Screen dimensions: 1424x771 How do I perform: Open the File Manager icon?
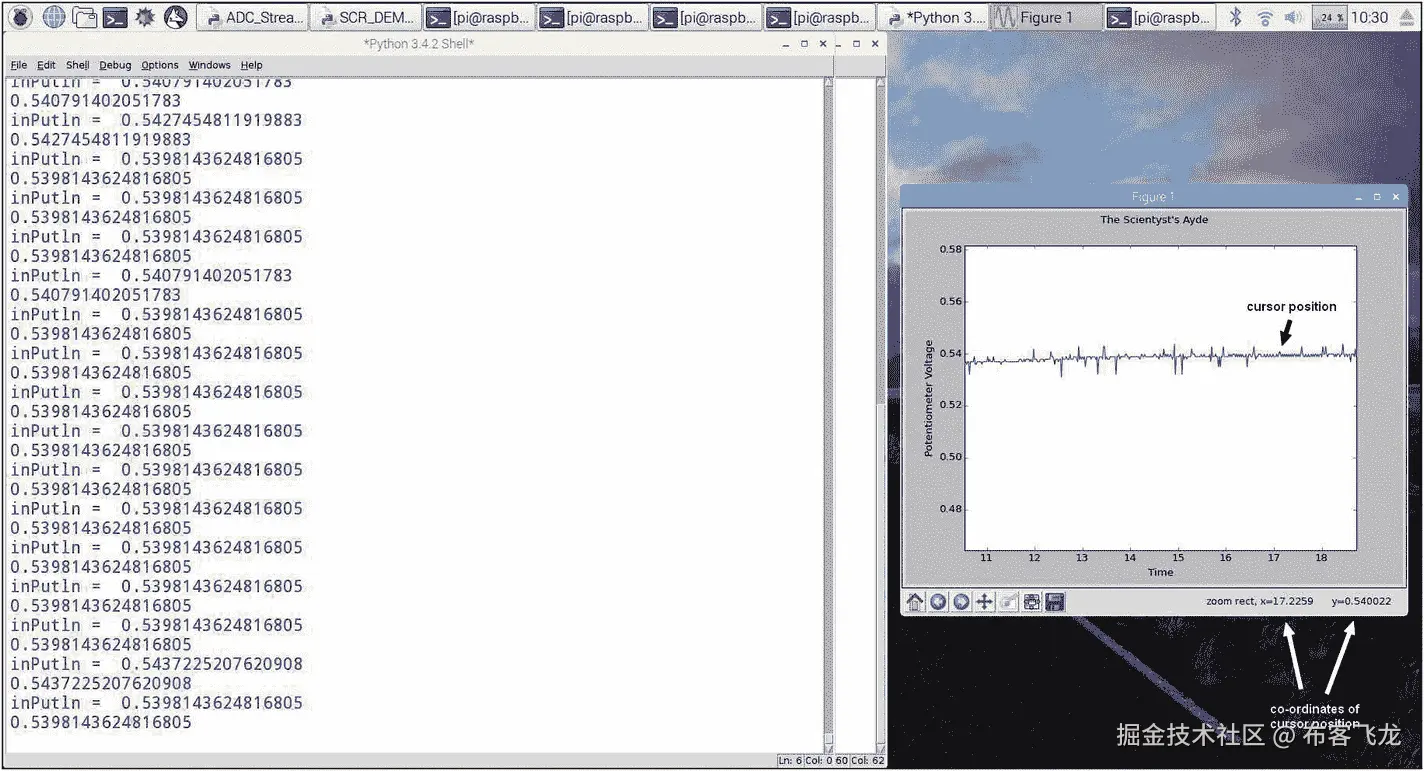(84, 16)
